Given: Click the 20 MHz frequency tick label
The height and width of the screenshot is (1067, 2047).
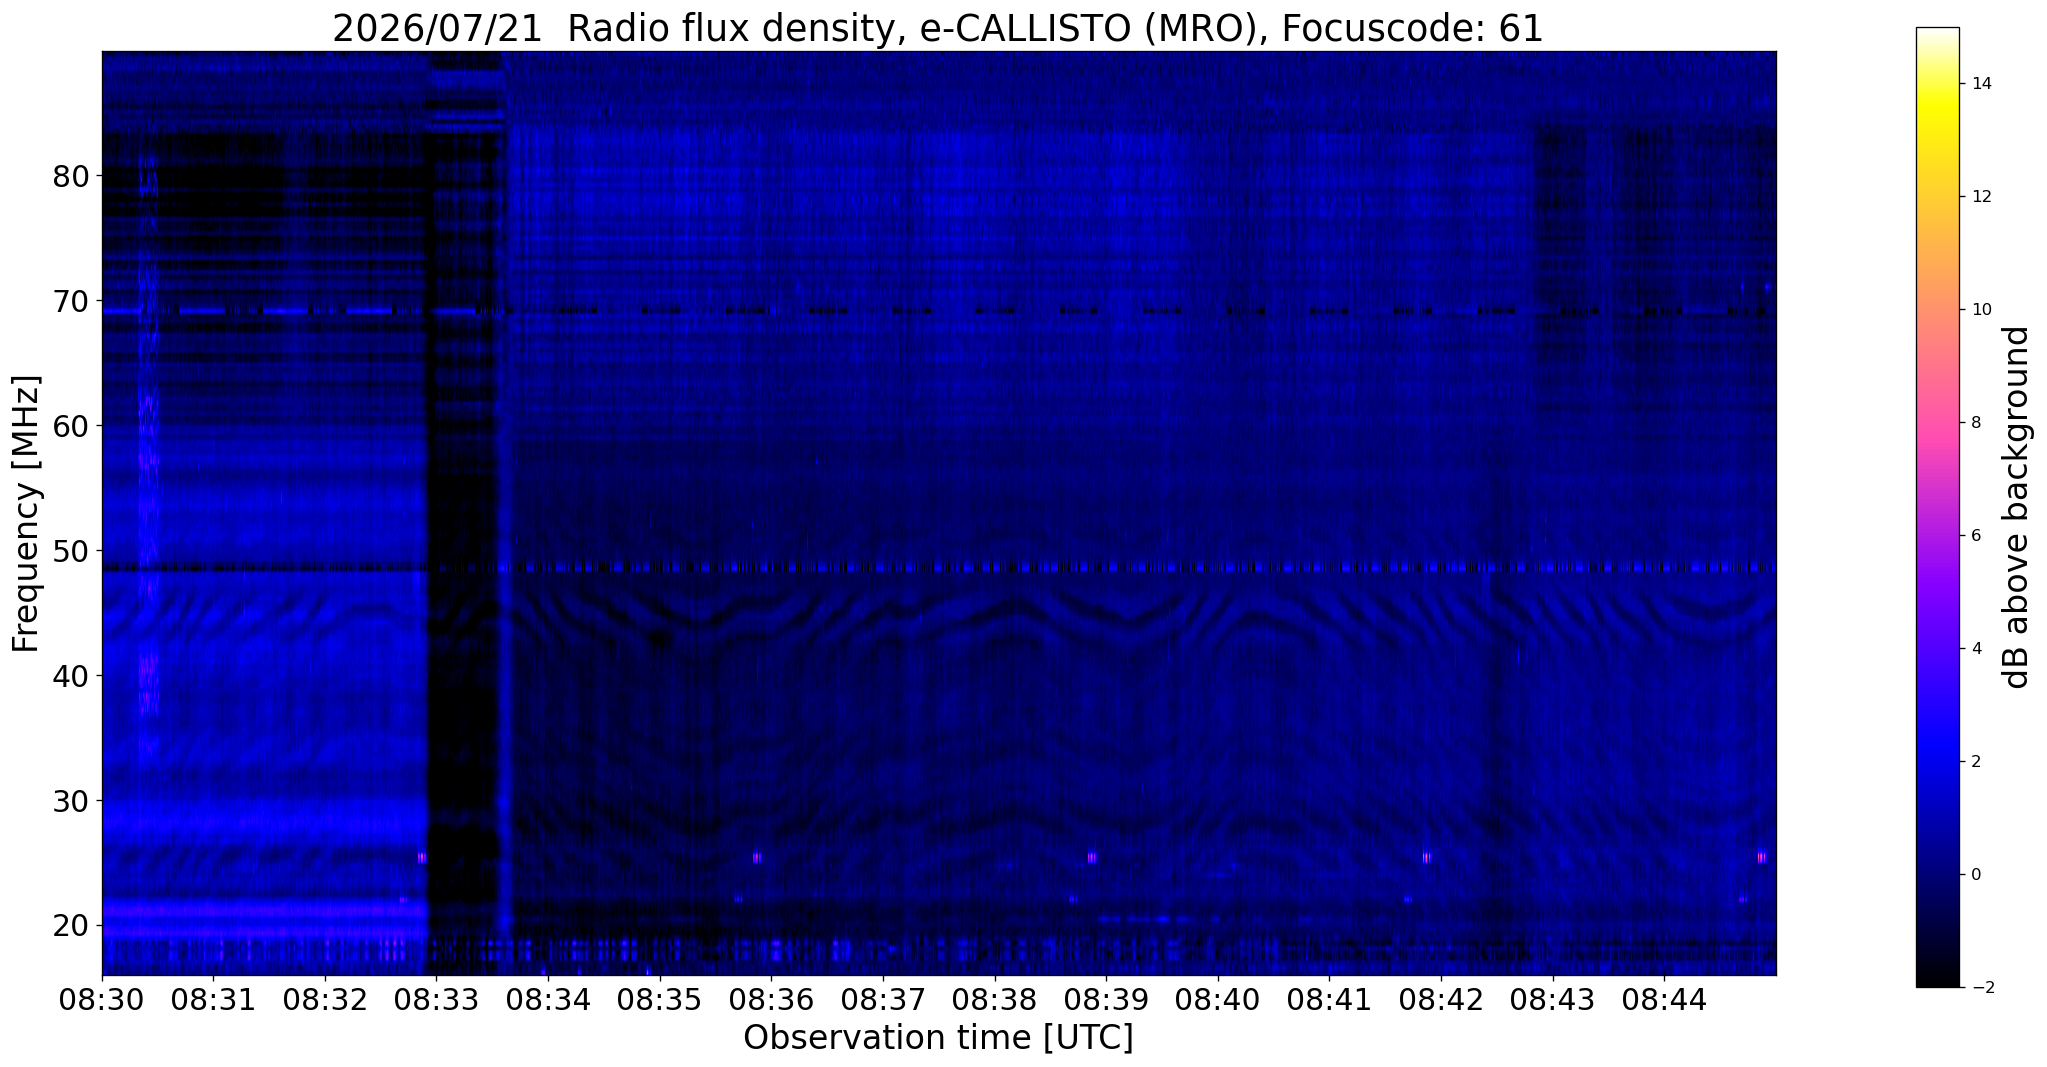Looking at the screenshot, I should 71,927.
